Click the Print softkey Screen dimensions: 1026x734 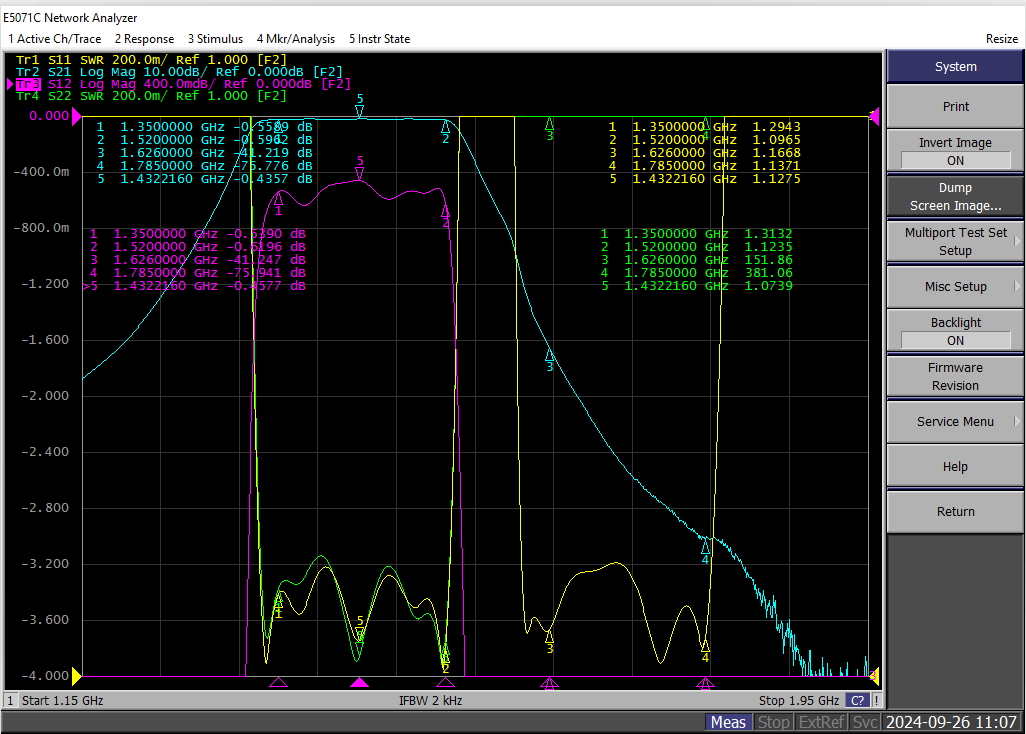955,106
